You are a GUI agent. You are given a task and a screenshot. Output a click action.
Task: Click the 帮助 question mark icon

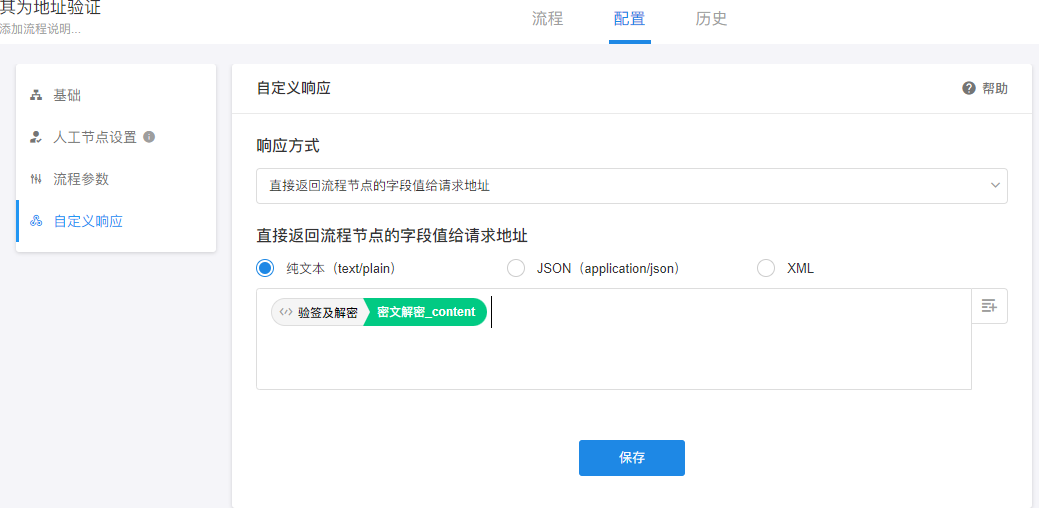point(969,88)
